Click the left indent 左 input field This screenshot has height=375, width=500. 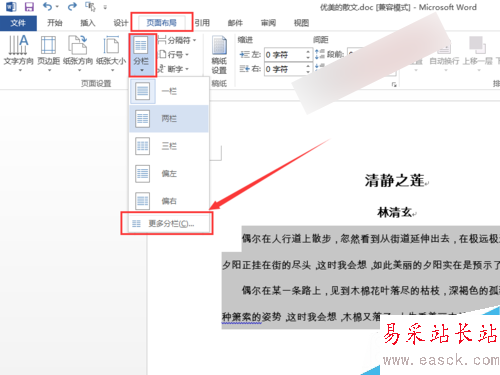point(285,55)
